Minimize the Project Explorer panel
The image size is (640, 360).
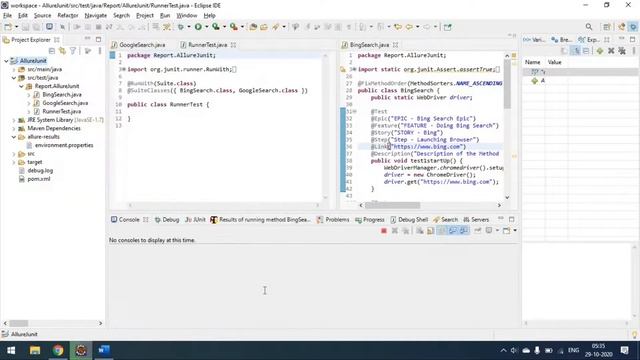point(87,39)
